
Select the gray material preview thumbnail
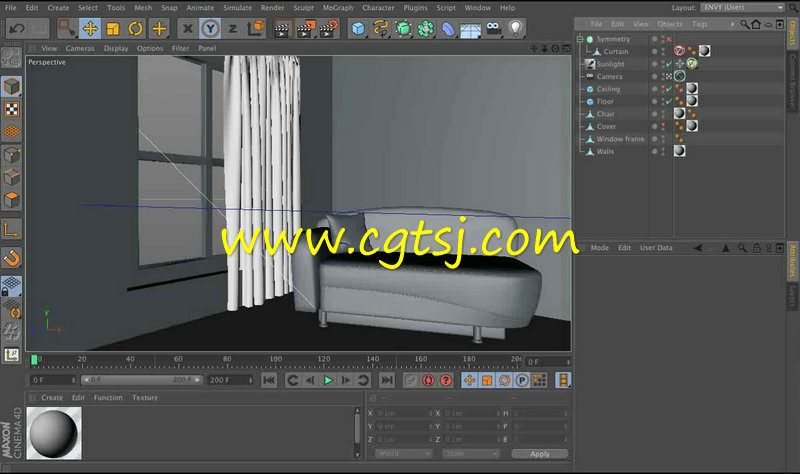(54, 433)
